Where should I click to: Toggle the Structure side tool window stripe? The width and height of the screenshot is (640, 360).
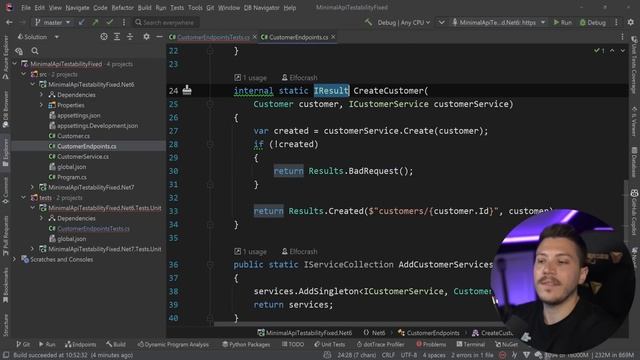coord(5,325)
